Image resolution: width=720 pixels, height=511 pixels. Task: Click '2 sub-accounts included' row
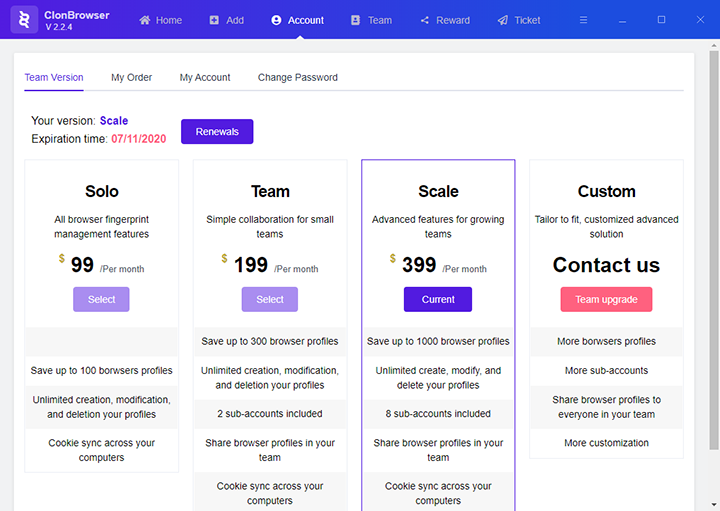click(270, 414)
